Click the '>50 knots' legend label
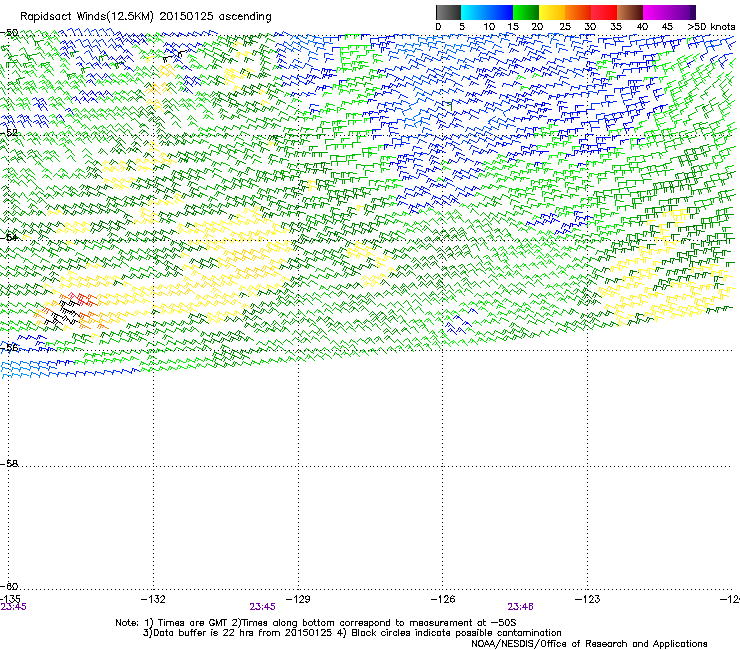Viewport: 740px width, 650px height. click(x=711, y=27)
